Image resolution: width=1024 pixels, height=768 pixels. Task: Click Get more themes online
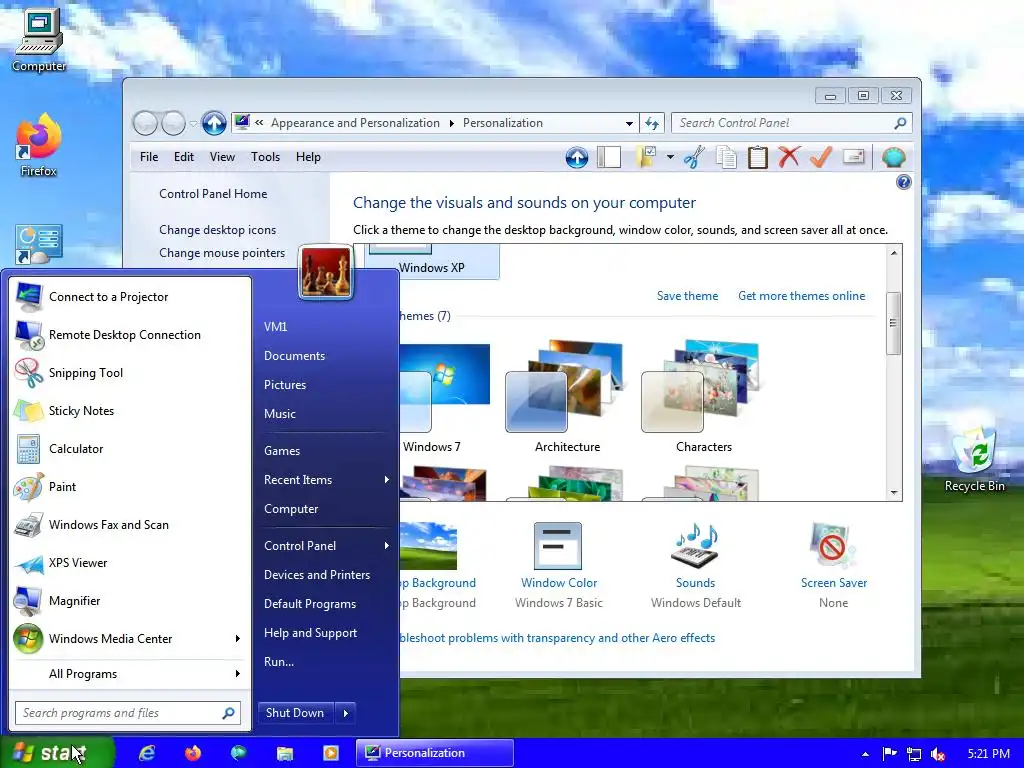(801, 296)
